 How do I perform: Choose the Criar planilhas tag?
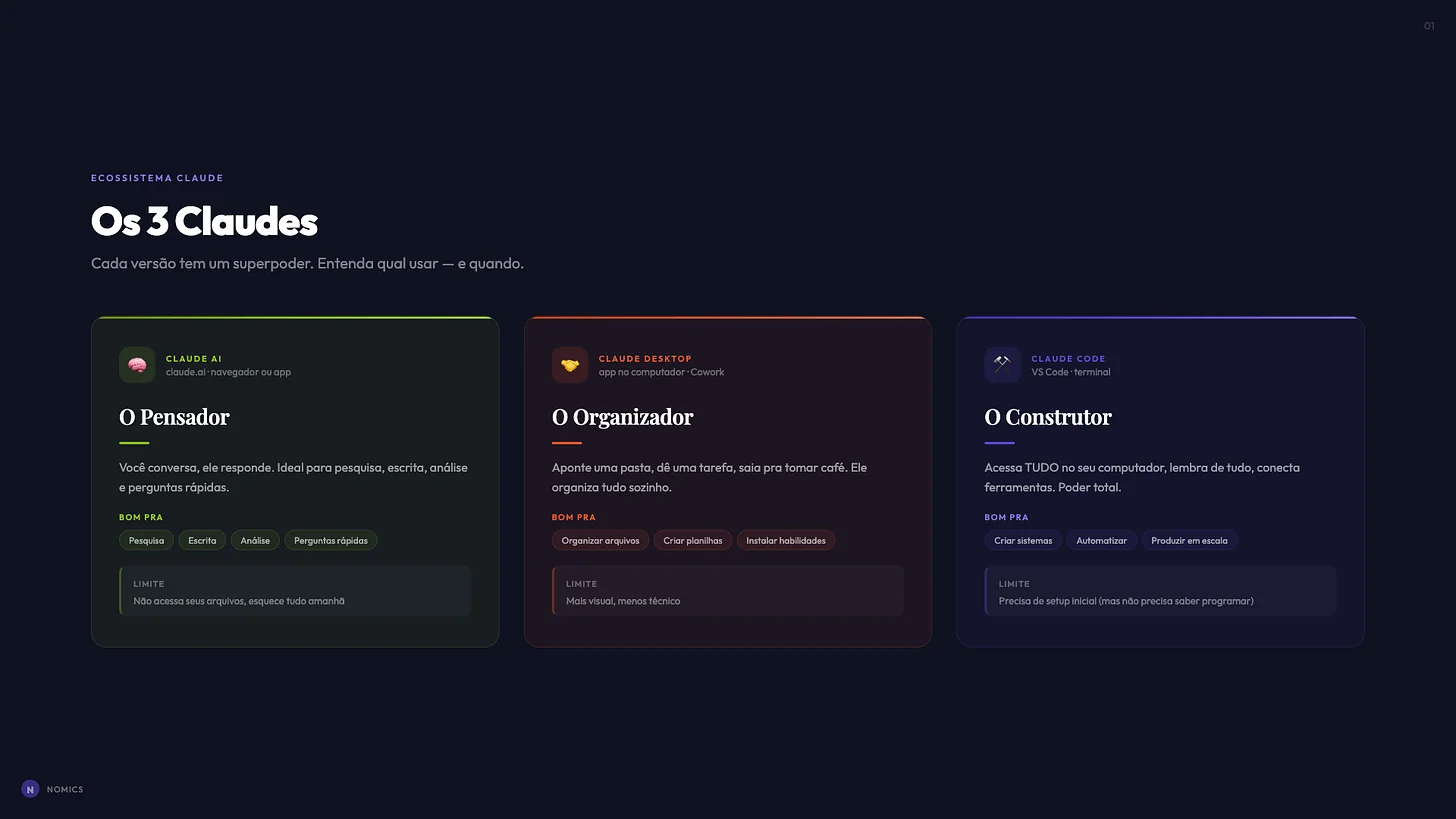coord(693,540)
